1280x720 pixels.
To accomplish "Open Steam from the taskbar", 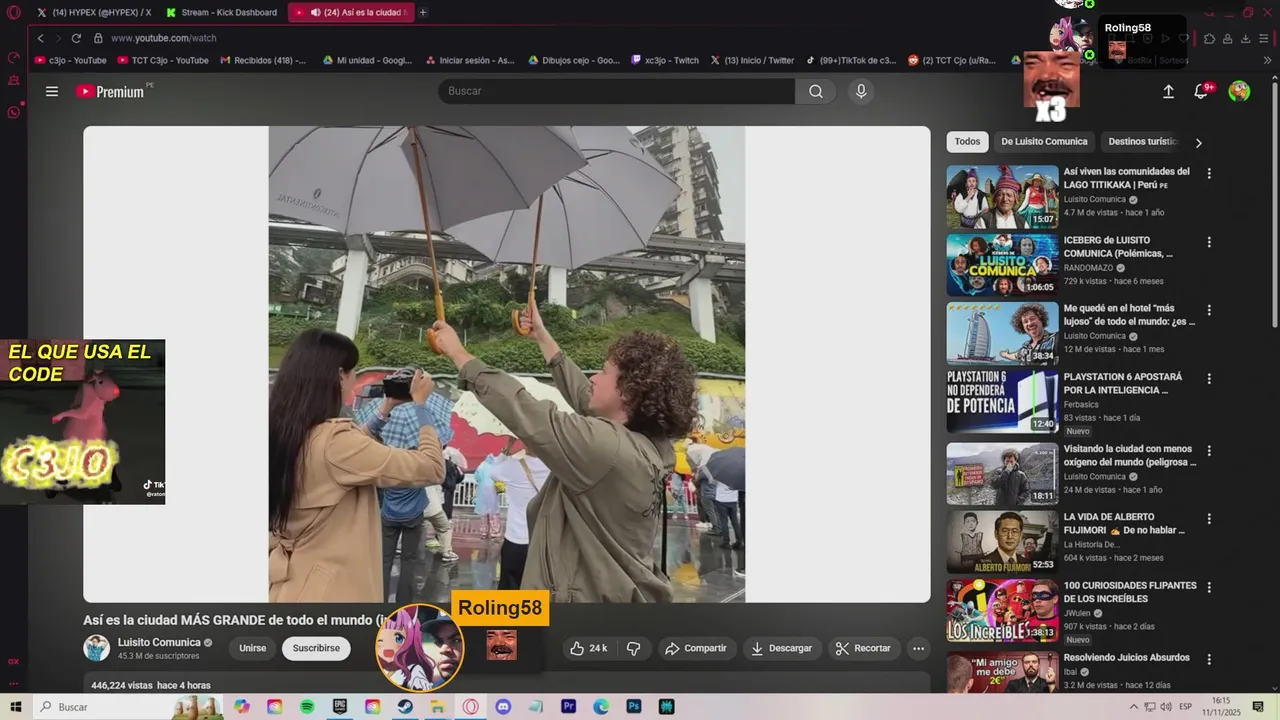I will click(405, 707).
